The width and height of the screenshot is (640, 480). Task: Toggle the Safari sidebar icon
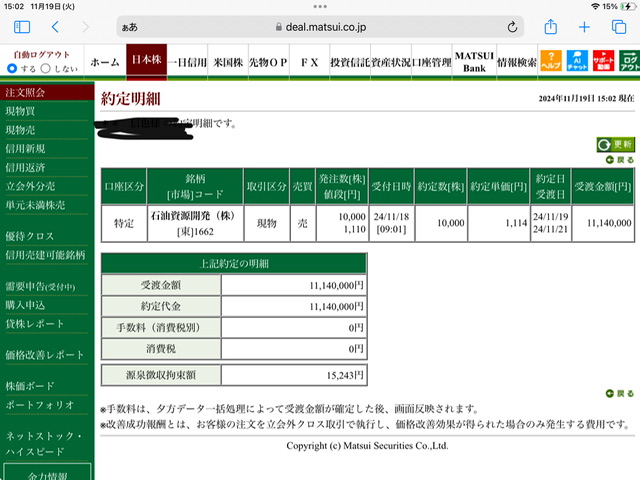(x=22, y=27)
